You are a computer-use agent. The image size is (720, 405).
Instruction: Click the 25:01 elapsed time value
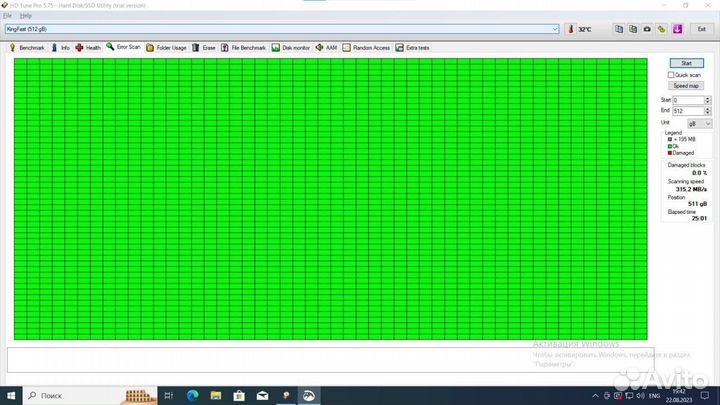coord(699,219)
